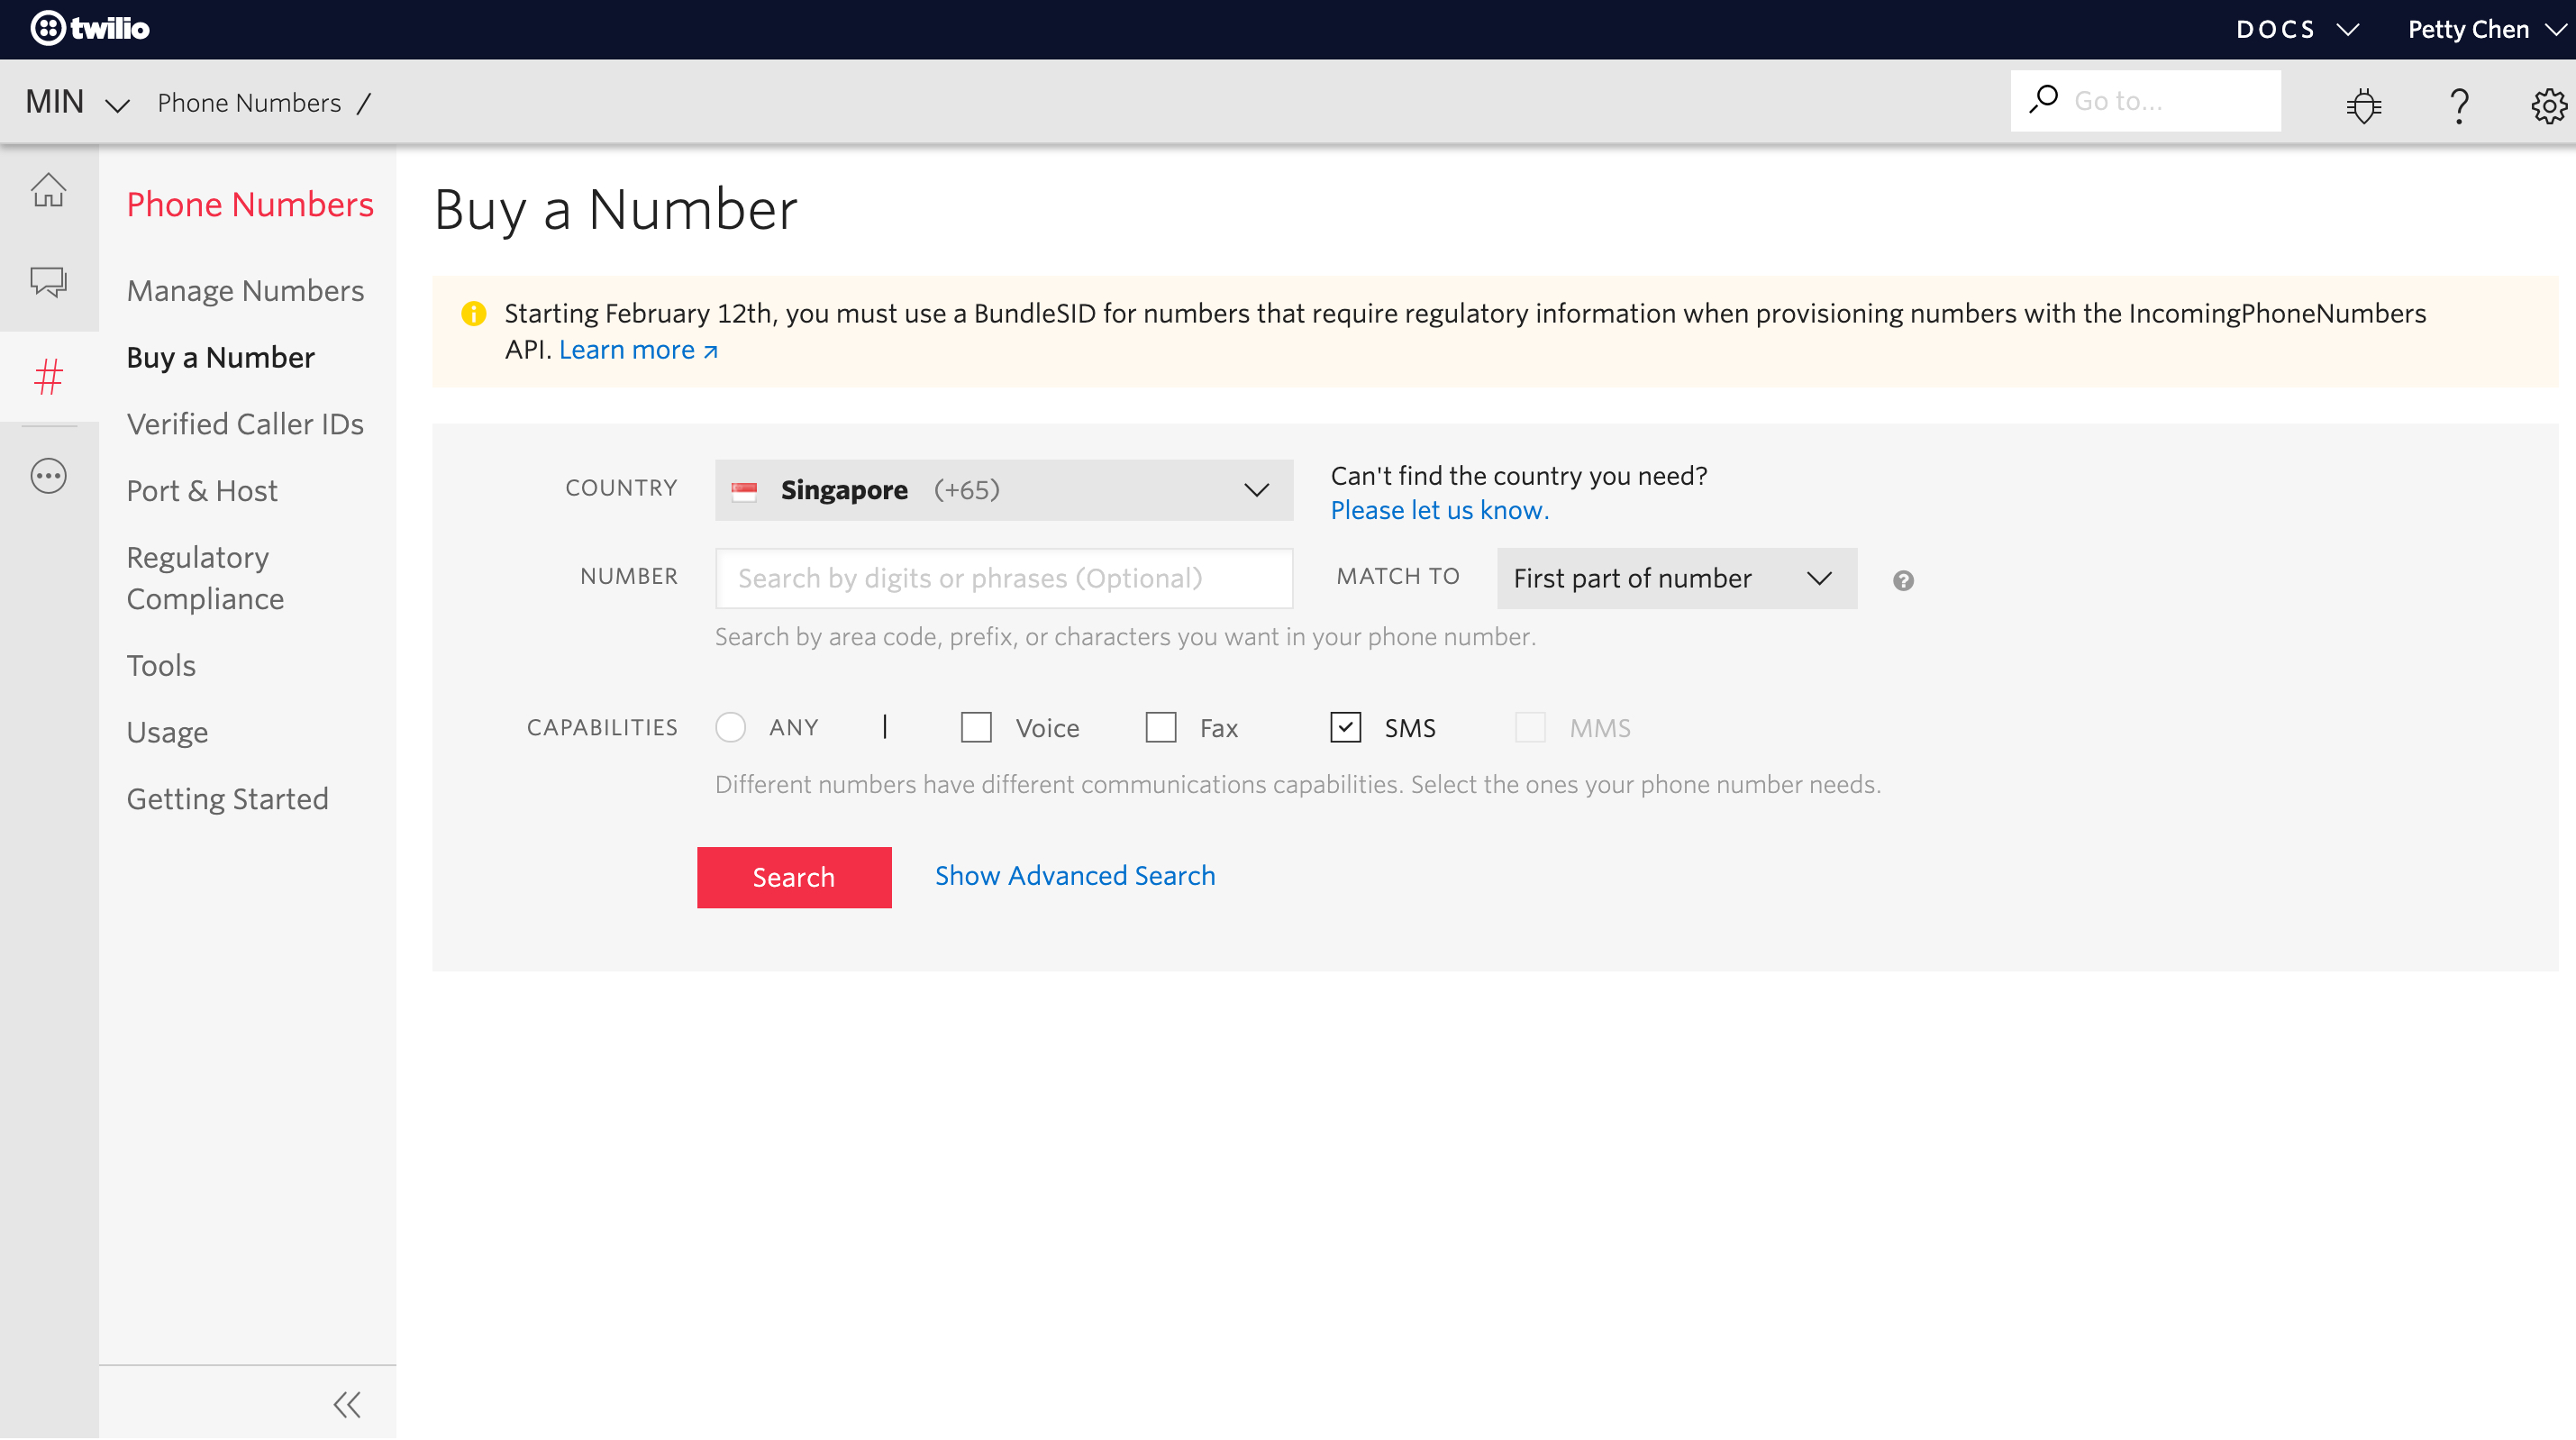Click the Singapore flag icon
Viewport: 2576px width, 1440px height.
click(744, 490)
